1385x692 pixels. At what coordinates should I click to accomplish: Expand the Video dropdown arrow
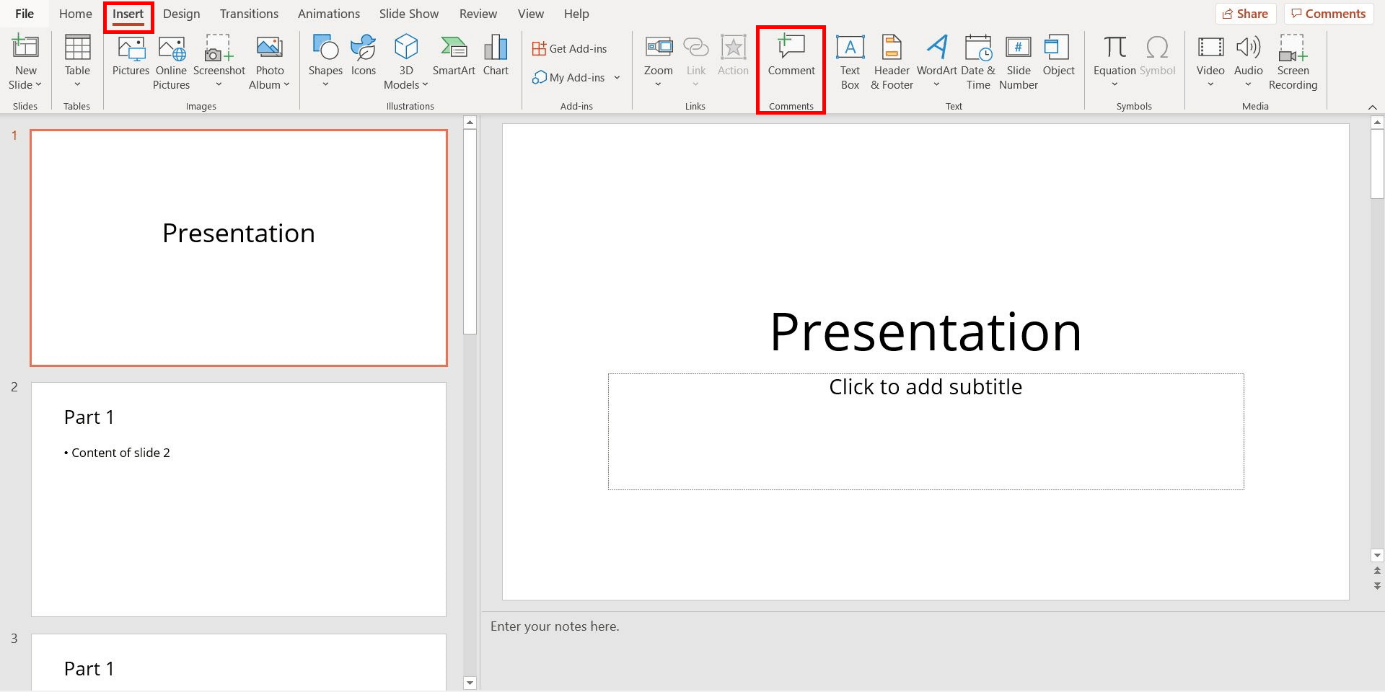click(1210, 85)
